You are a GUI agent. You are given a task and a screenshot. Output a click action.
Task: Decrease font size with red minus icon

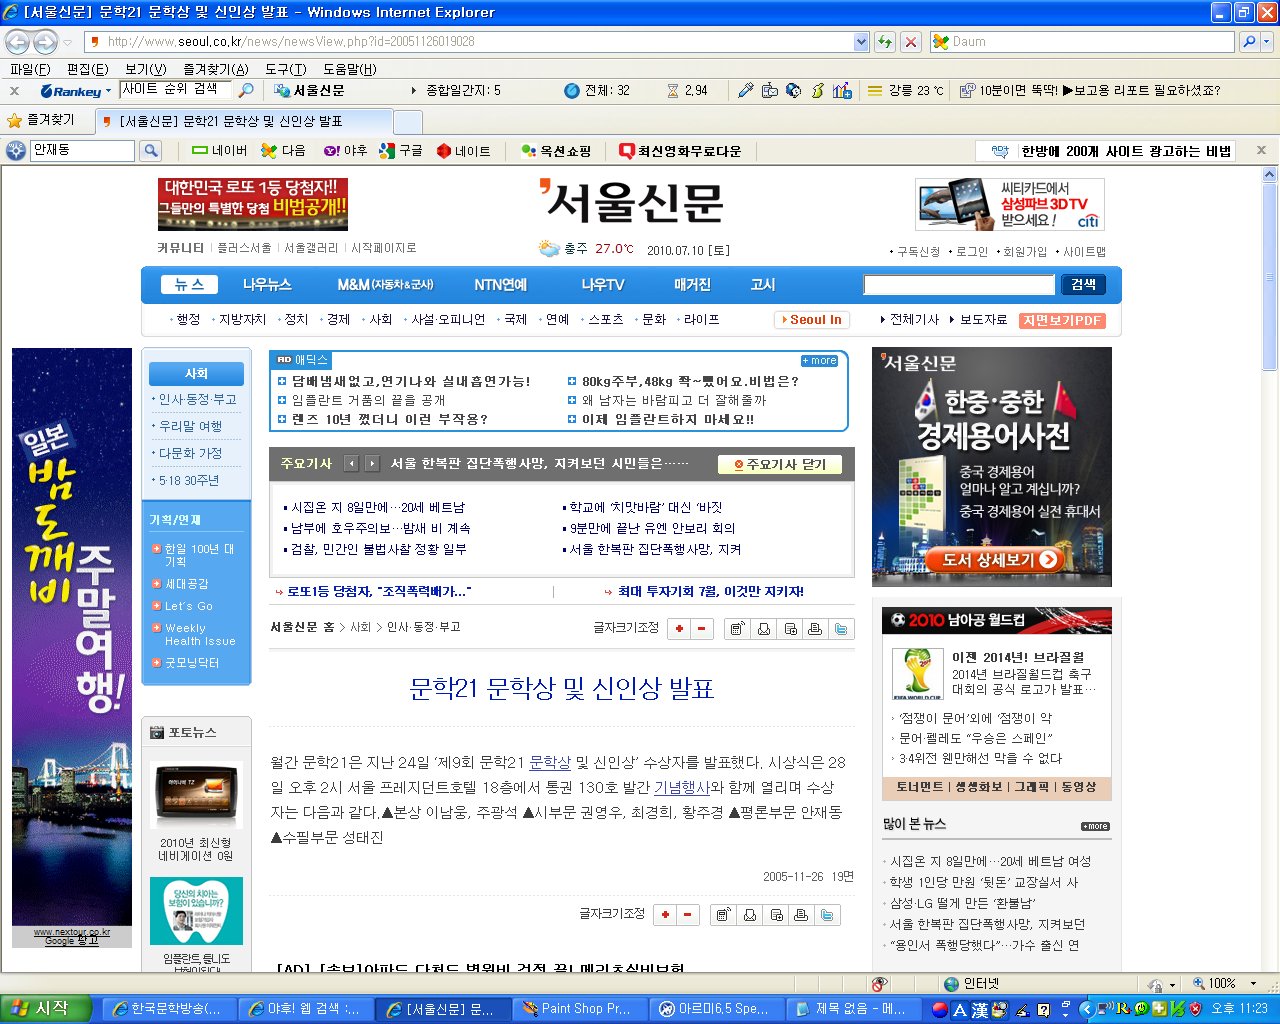702,629
